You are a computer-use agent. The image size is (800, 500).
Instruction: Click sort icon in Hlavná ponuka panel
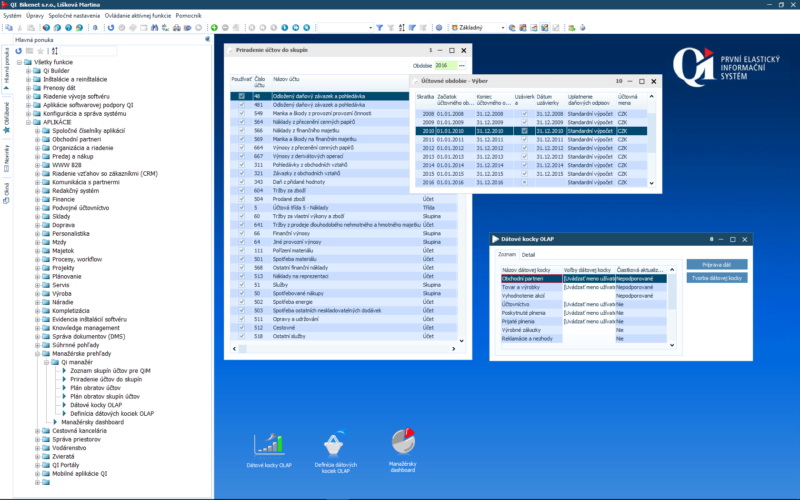pyautogui.click(x=55, y=51)
